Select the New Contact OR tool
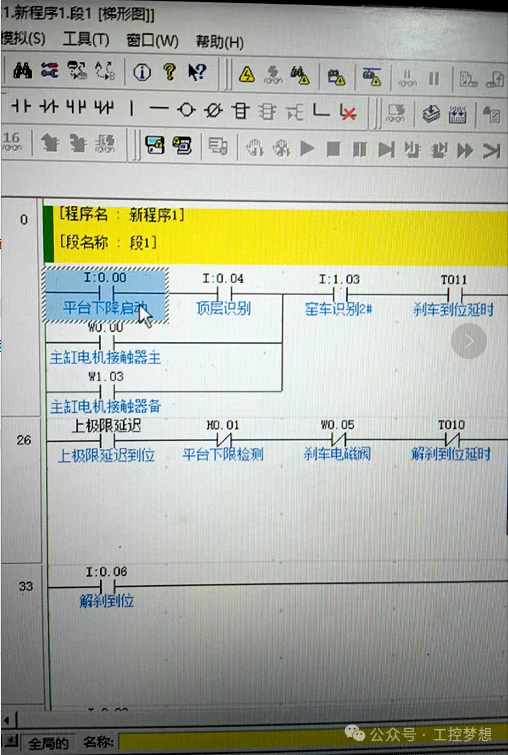 (76, 107)
